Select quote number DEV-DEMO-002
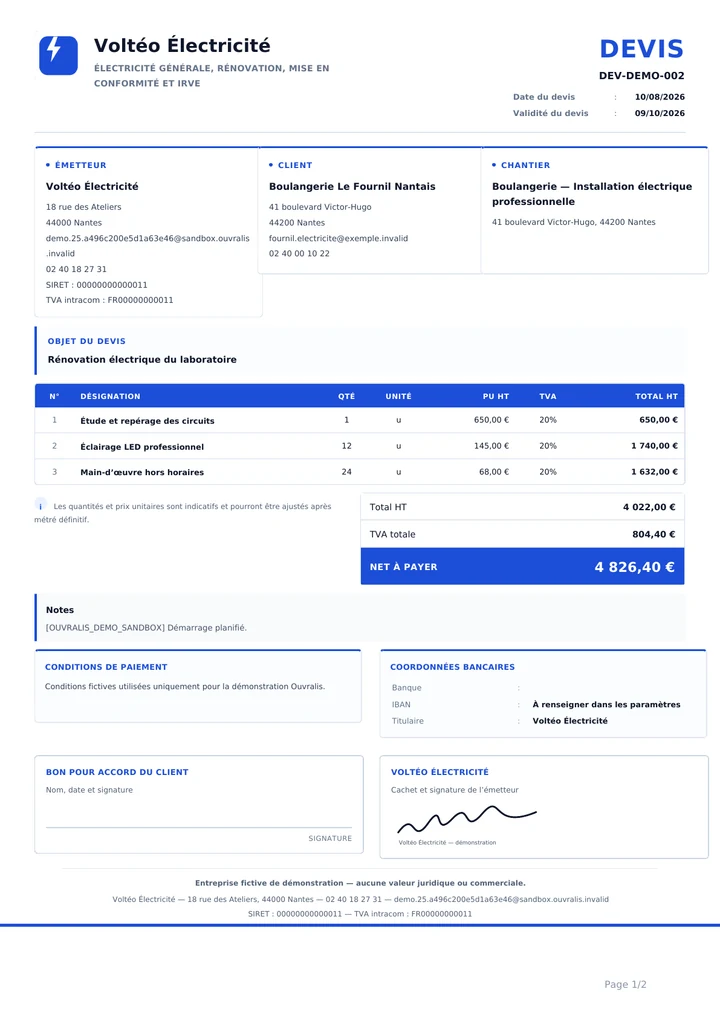The image size is (720, 1018). (641, 75)
